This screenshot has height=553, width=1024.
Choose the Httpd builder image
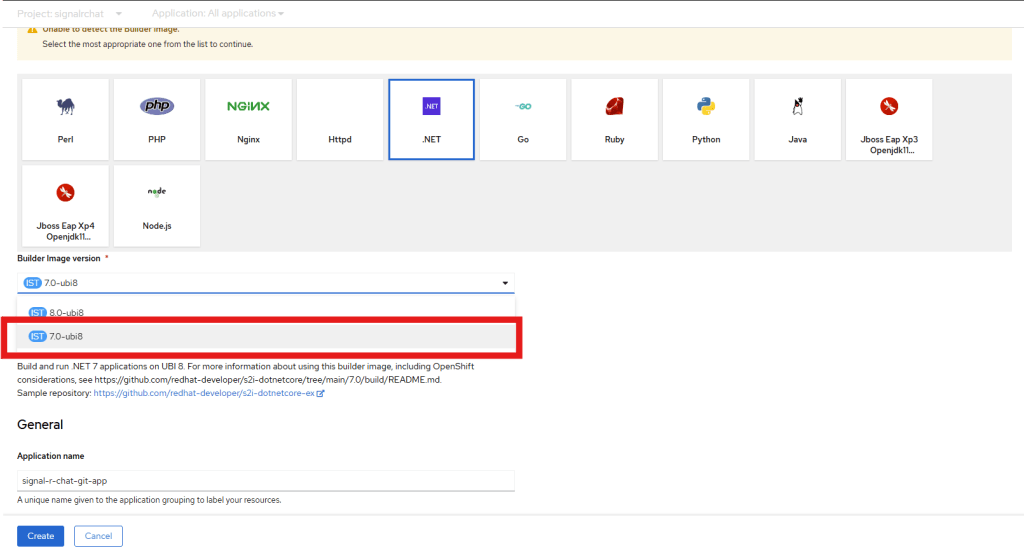[340, 119]
